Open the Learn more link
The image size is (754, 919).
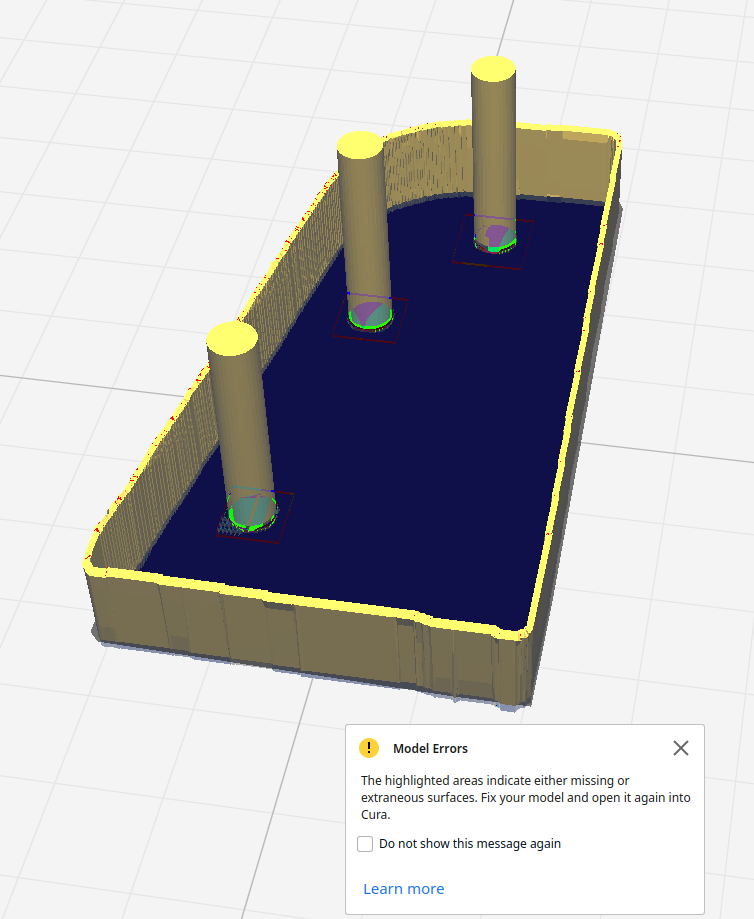coord(403,889)
